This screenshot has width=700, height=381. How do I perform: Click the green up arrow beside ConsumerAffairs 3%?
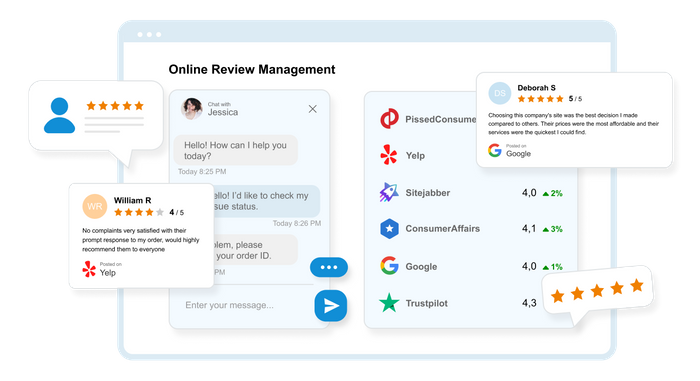[x=546, y=230]
